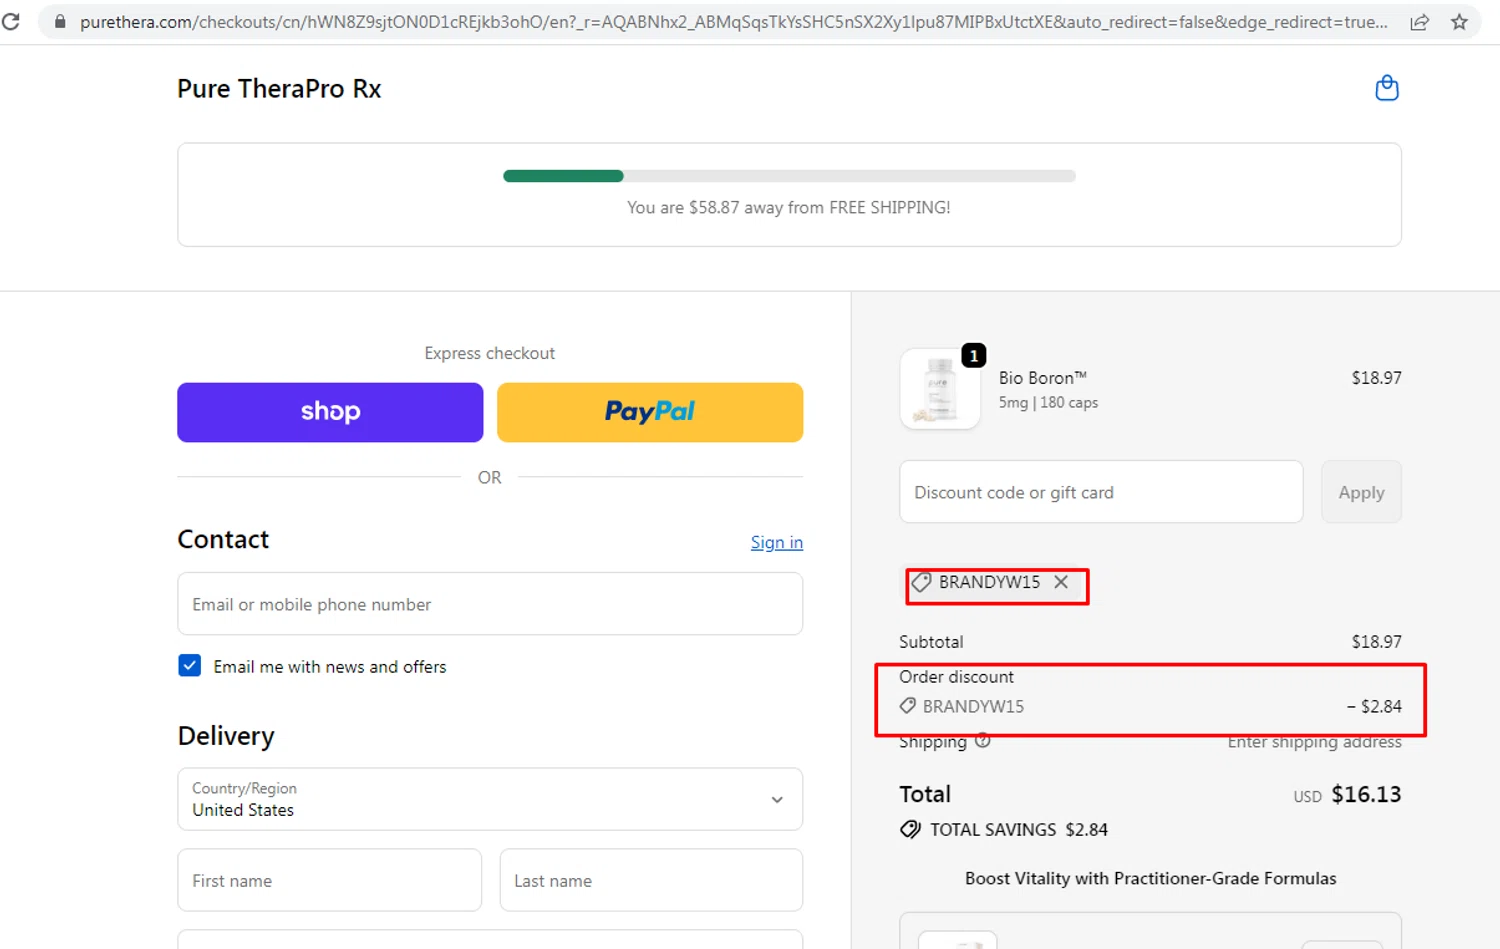
Task: Click the Apply discount button
Action: 1361,492
